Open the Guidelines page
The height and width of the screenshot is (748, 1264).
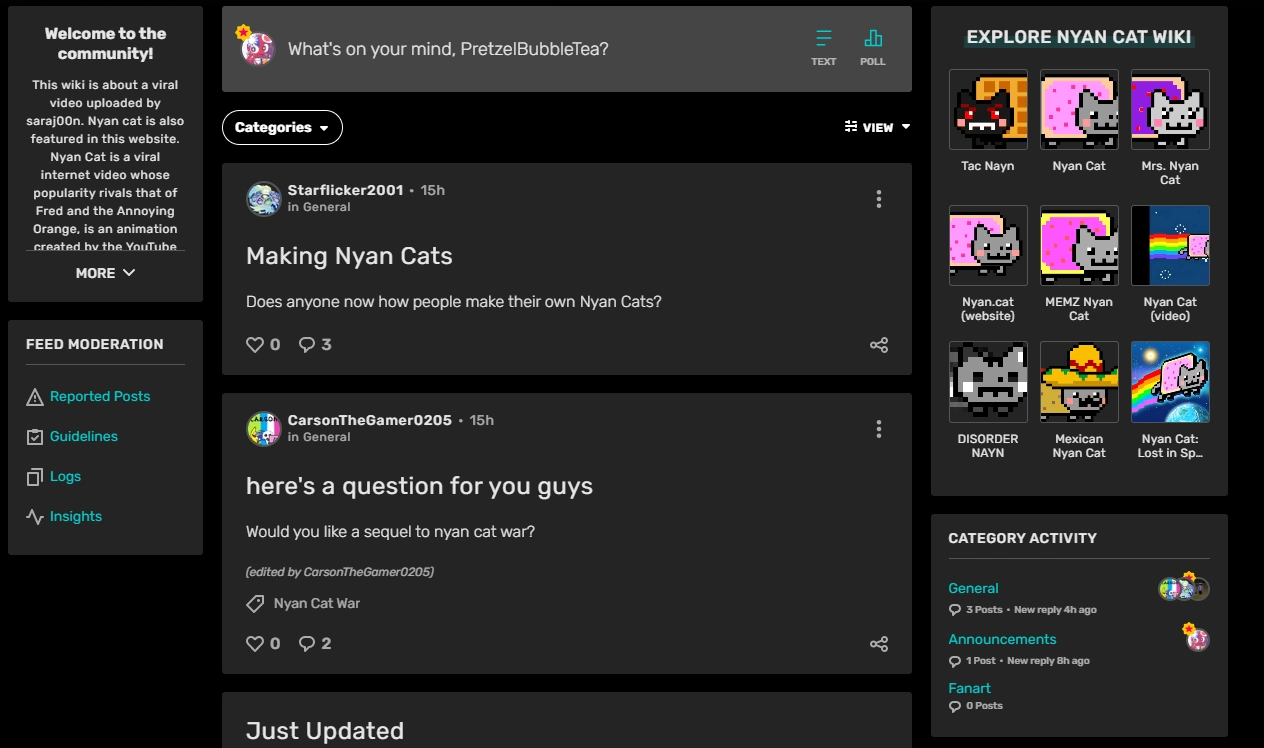(x=84, y=436)
